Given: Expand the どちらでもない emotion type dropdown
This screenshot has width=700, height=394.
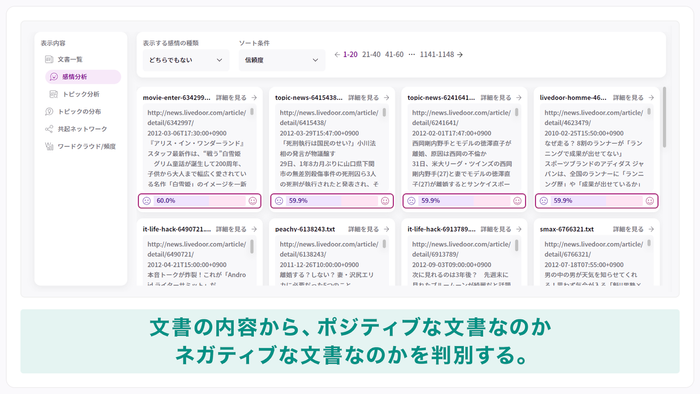Looking at the screenshot, I should 186,60.
